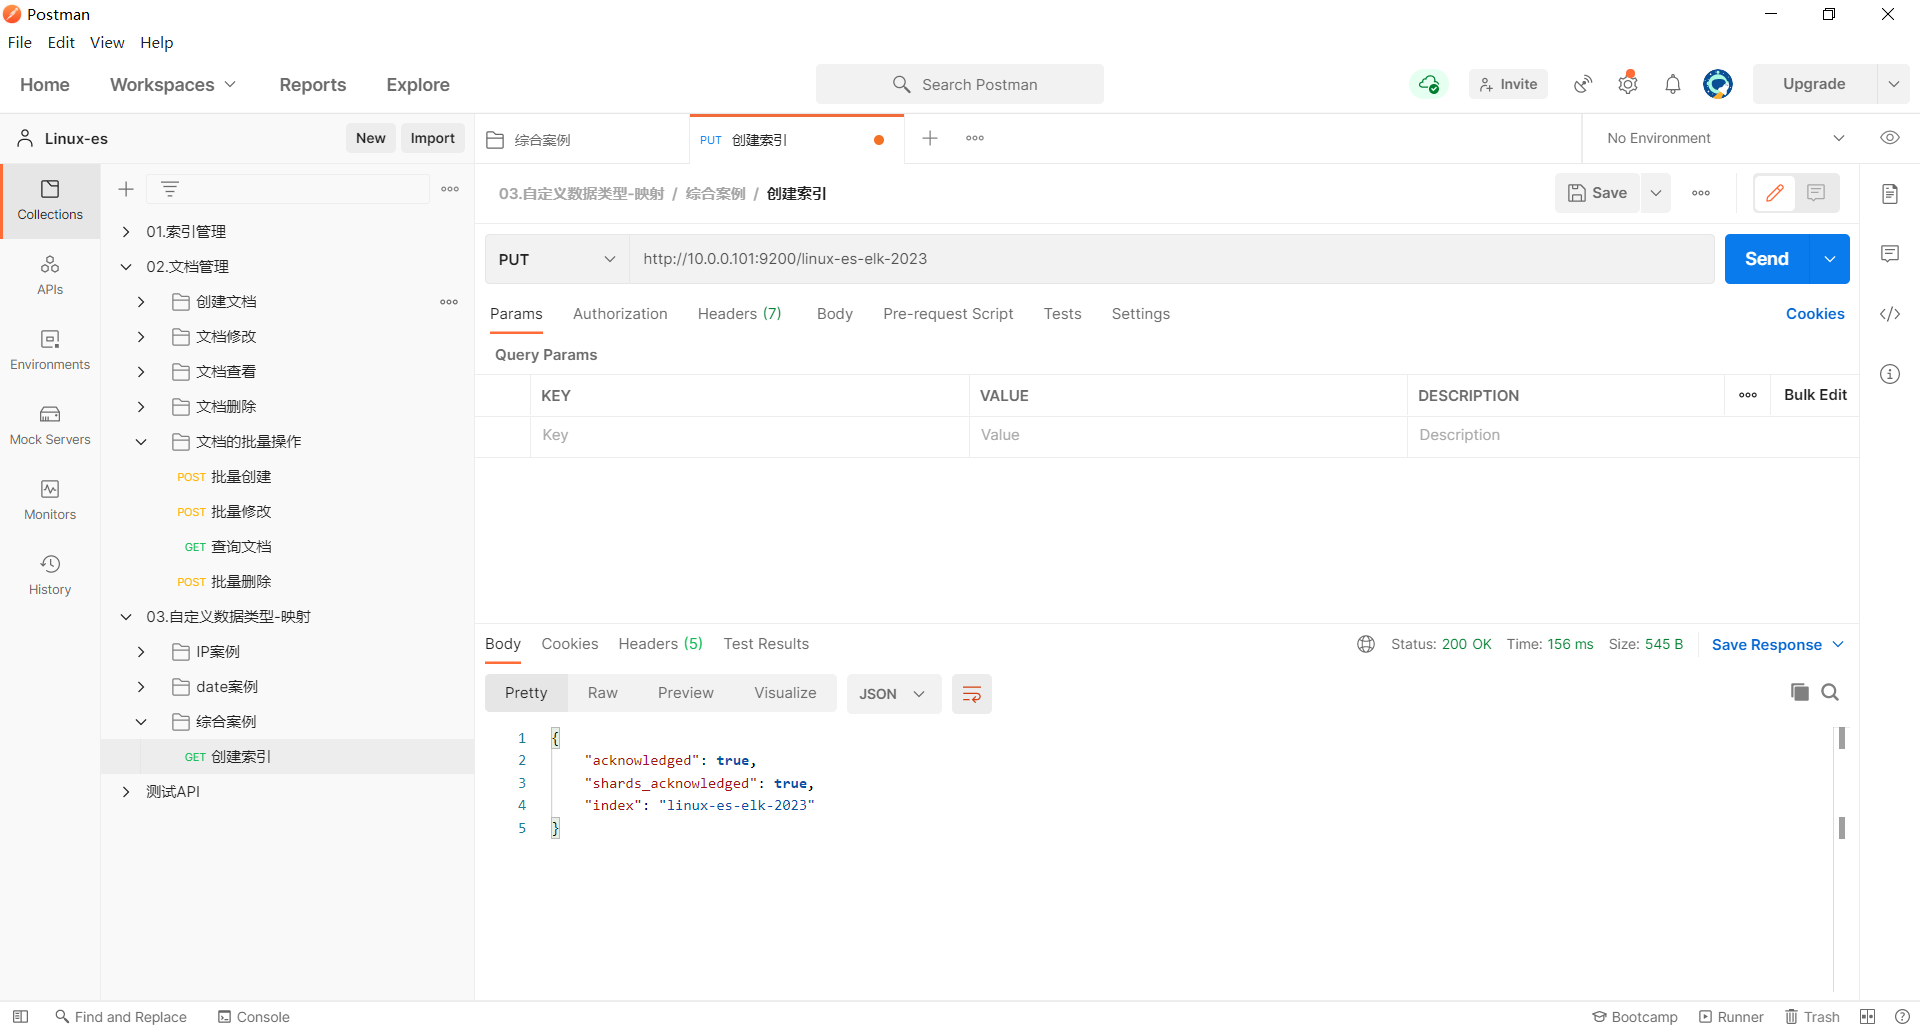Open the Save Response dropdown
Screen dimensions: 1920x1030
[1778, 645]
